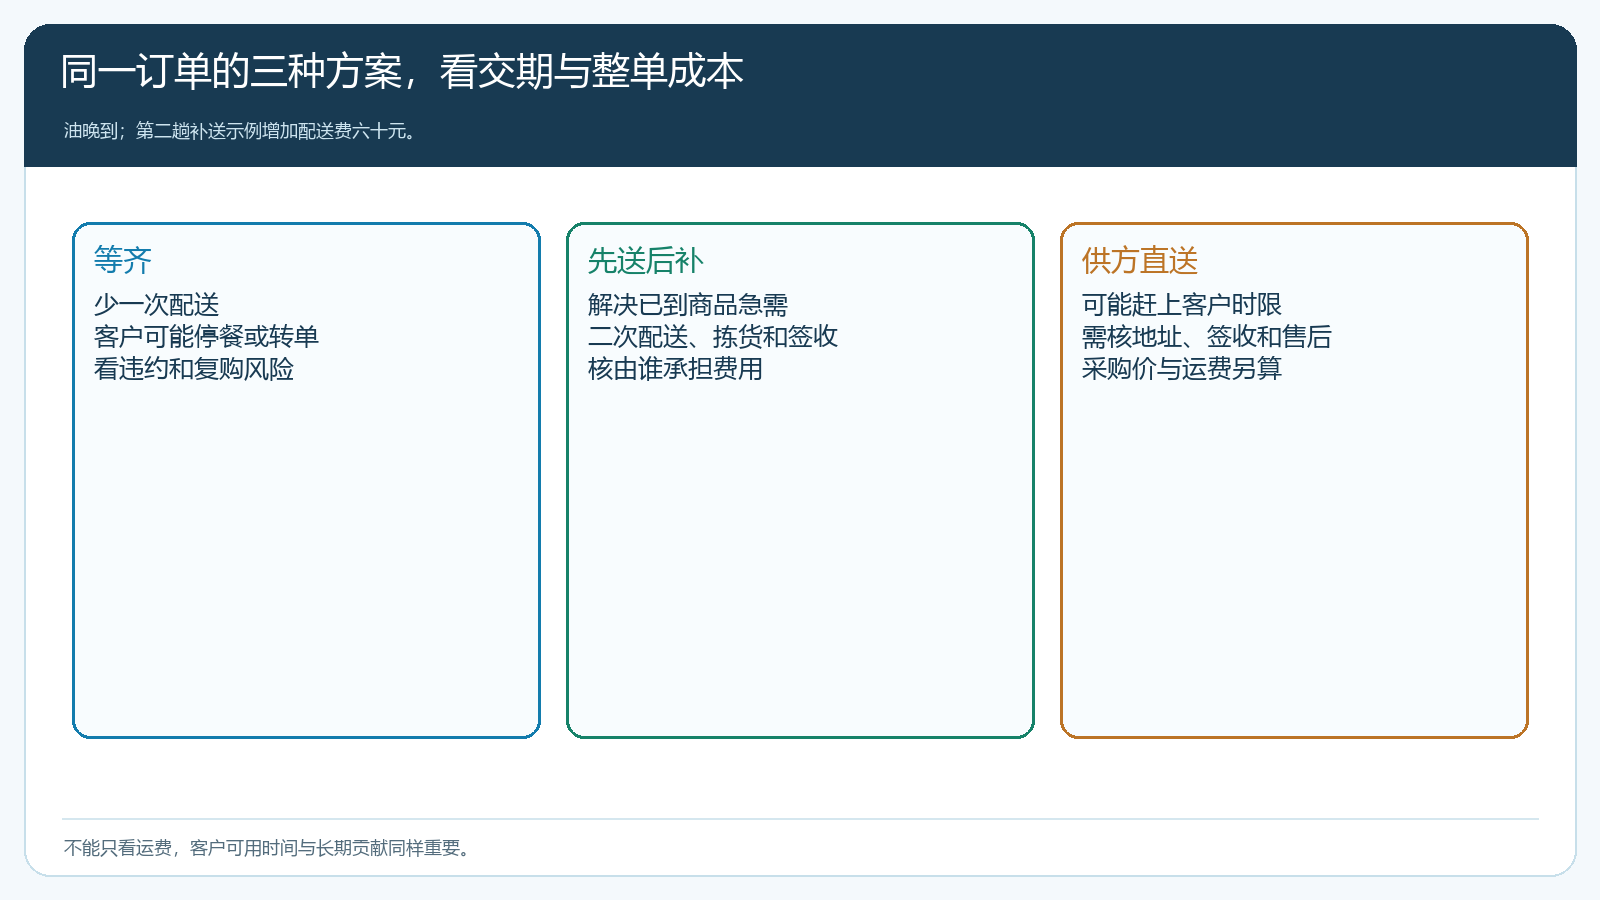Click the 等齐 card heading
The width and height of the screenshot is (1600, 900).
tap(123, 260)
